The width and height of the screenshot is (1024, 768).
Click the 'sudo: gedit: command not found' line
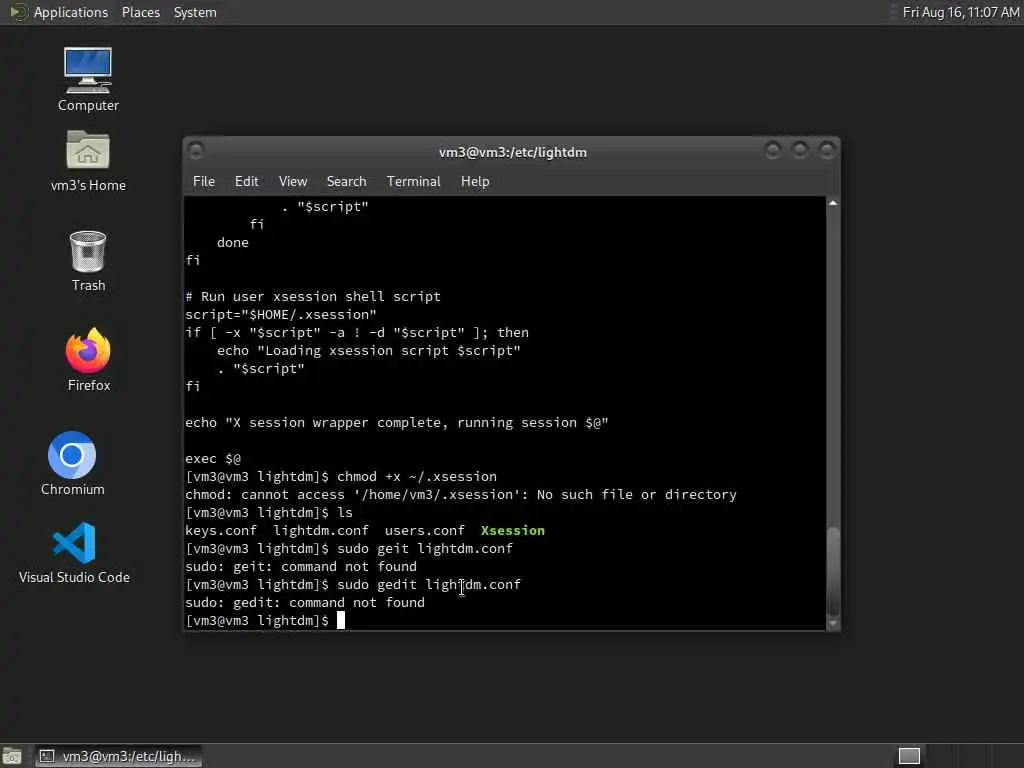305,602
